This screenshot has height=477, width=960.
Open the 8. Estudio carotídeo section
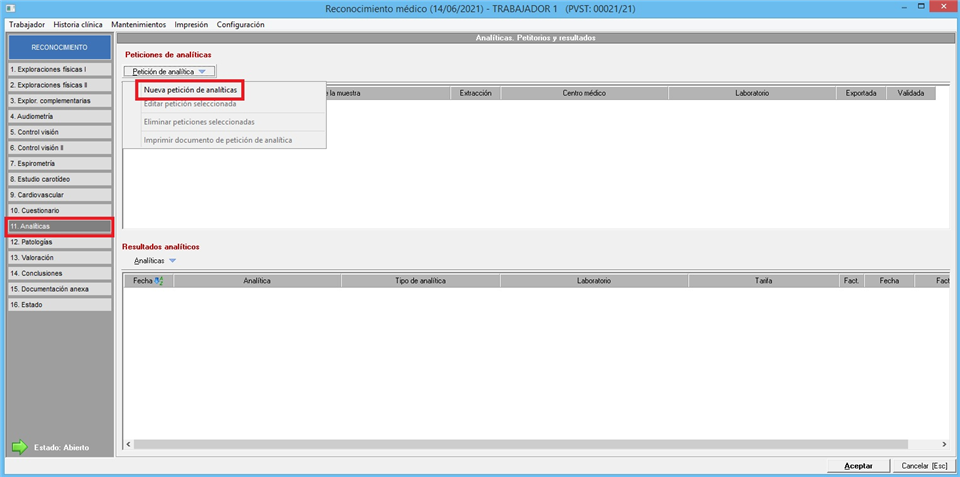(59, 179)
